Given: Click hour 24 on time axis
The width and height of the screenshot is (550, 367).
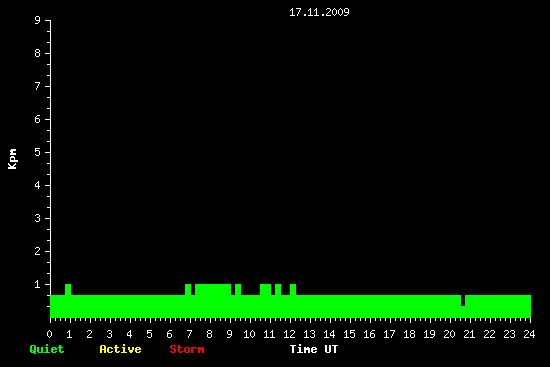Looking at the screenshot, I should [x=529, y=334].
